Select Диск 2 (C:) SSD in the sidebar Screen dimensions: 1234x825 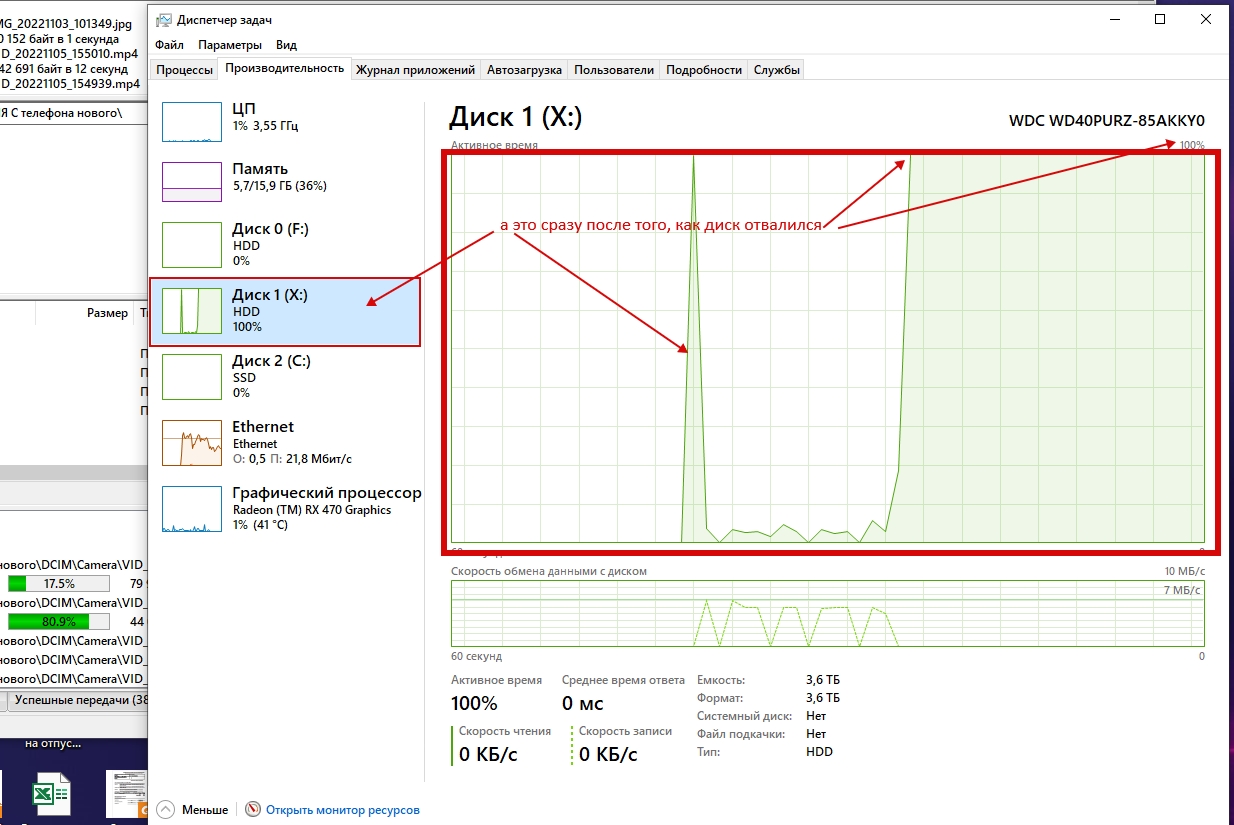pos(285,377)
